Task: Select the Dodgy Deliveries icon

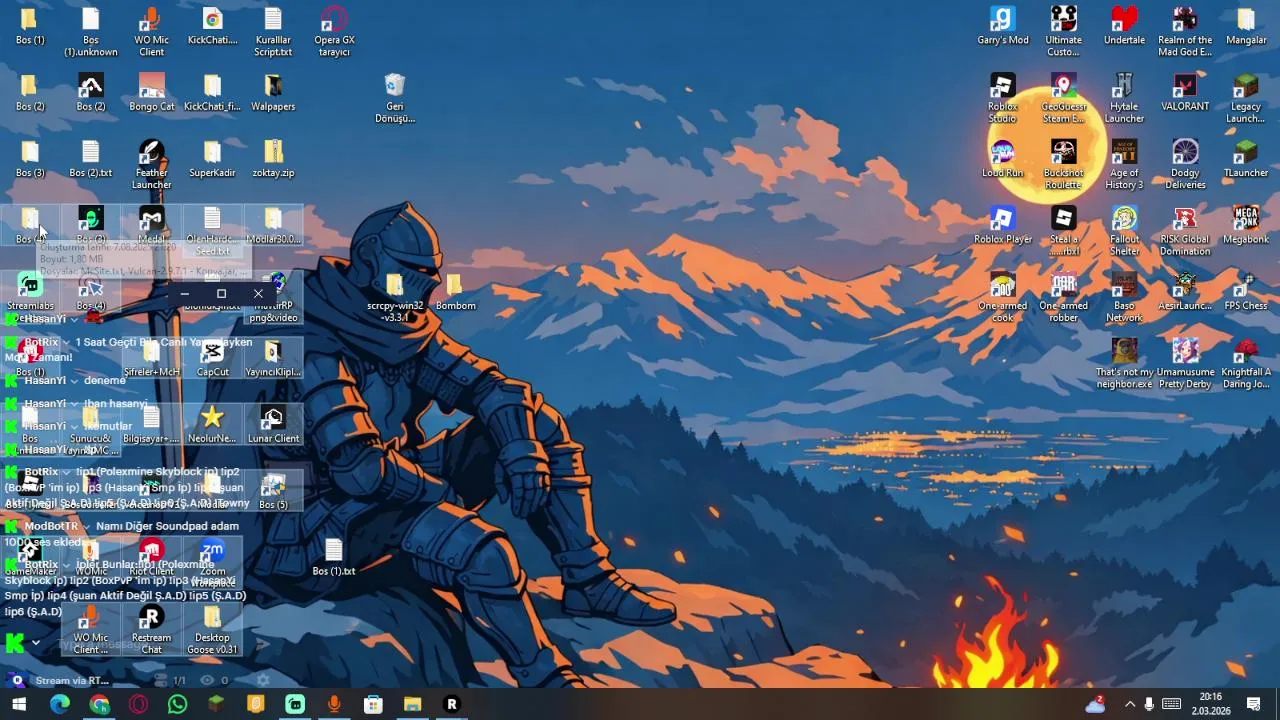Action: (1185, 164)
